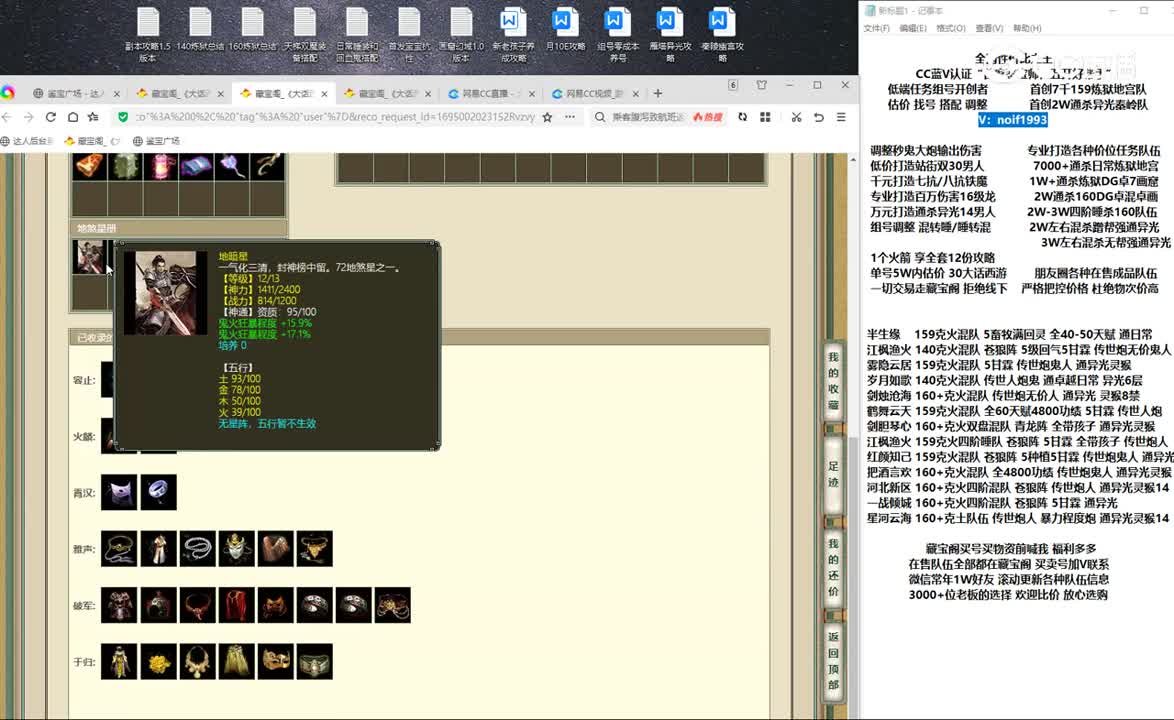Click the skin shirt icon in browser title bar

click(x=761, y=85)
